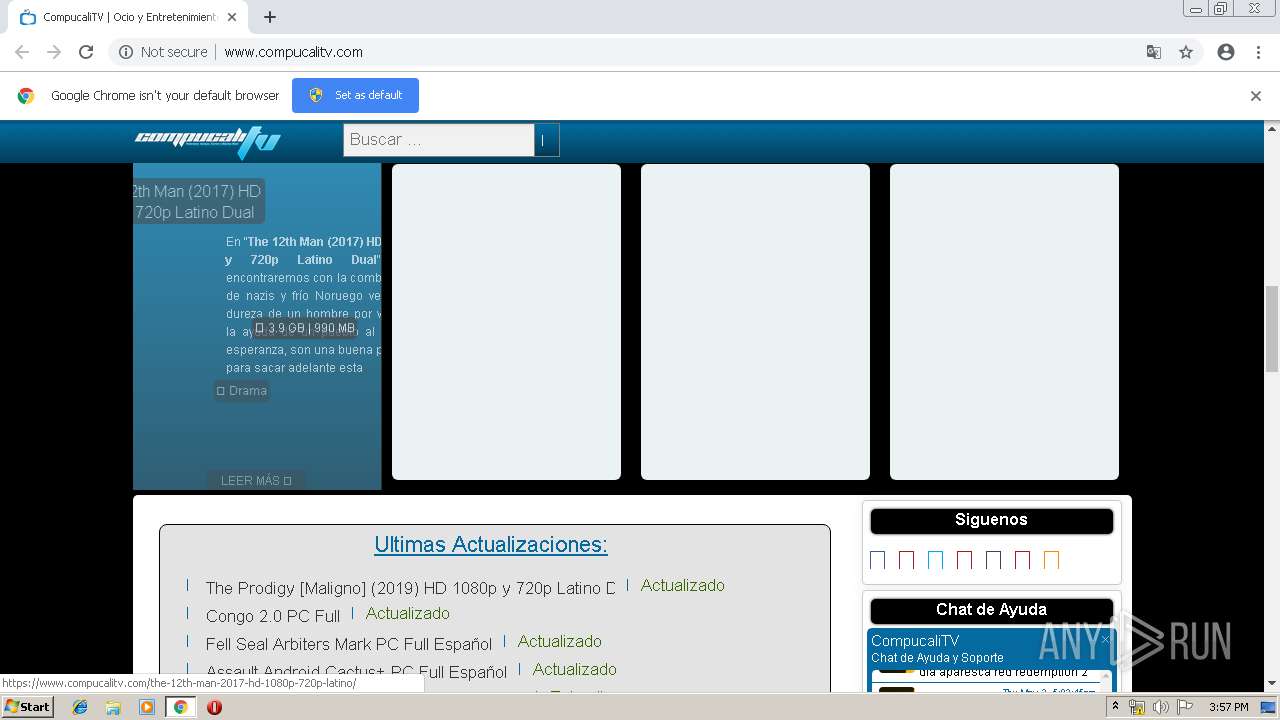1280x720 pixels.
Task: Open the first empty slider card
Action: 506,322
